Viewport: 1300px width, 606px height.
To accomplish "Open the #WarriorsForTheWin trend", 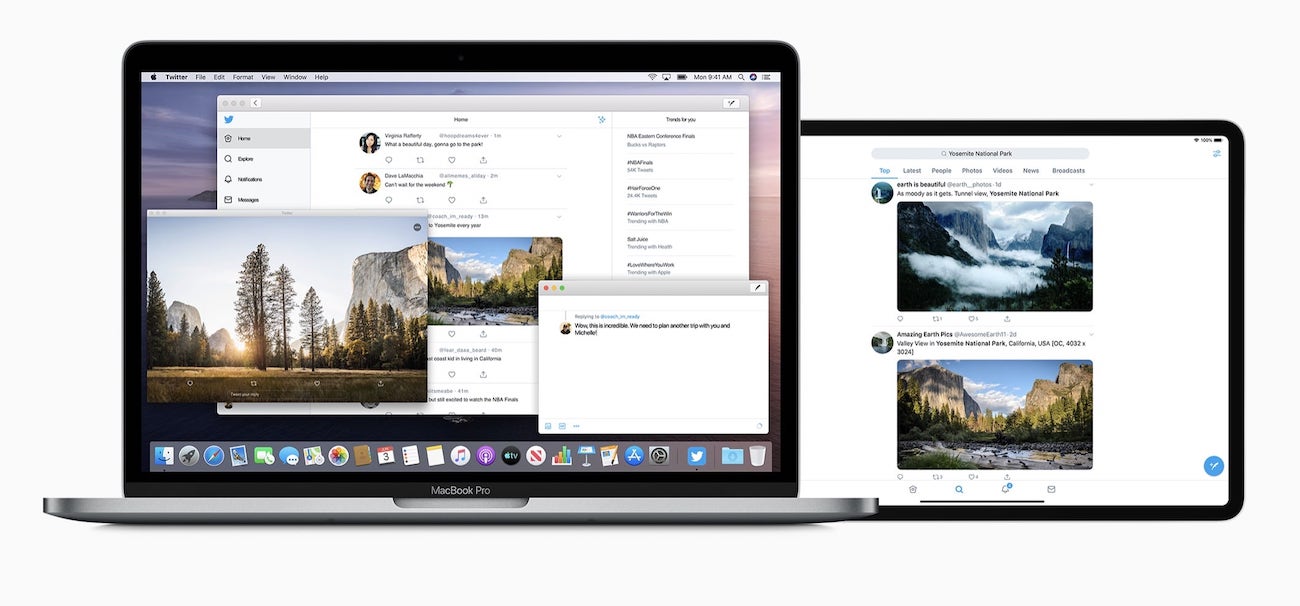I will tap(651, 217).
